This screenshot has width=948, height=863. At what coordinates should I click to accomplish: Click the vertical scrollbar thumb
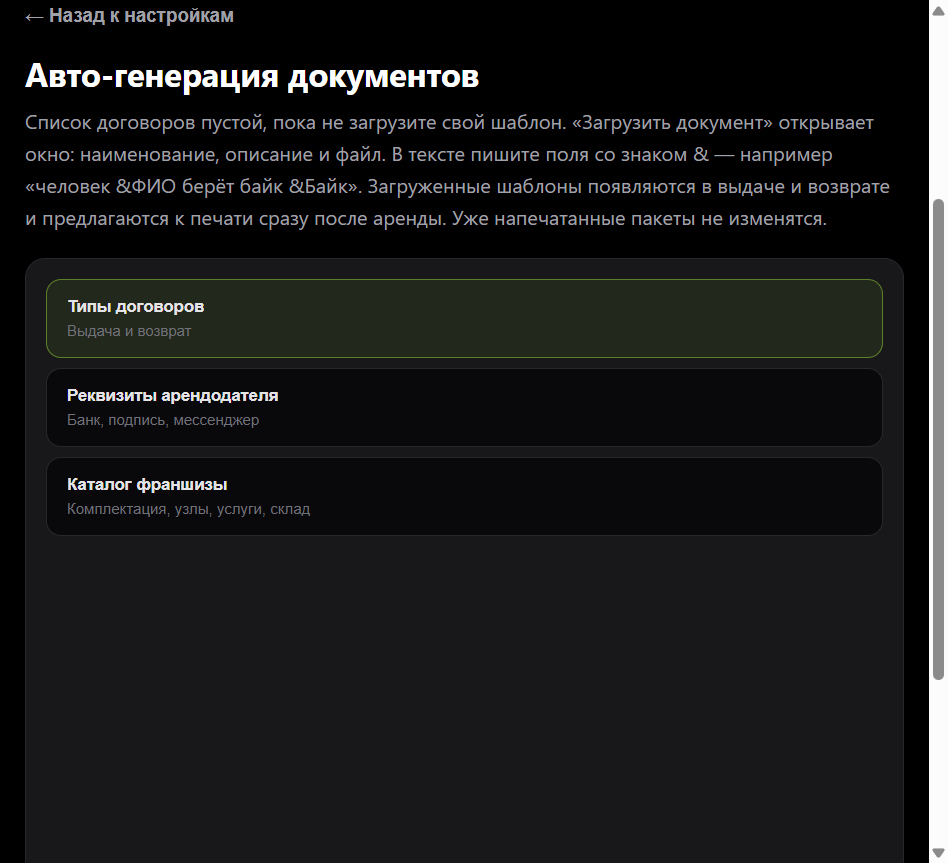pyautogui.click(x=938, y=440)
